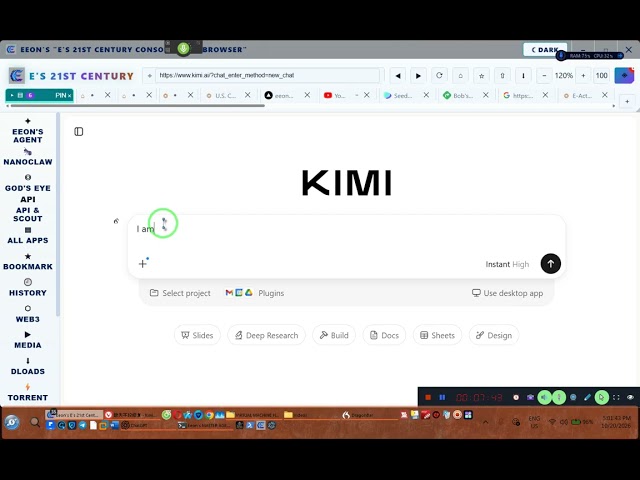The image size is (640, 480).
Task: Choose the Build quick action
Action: (x=334, y=336)
